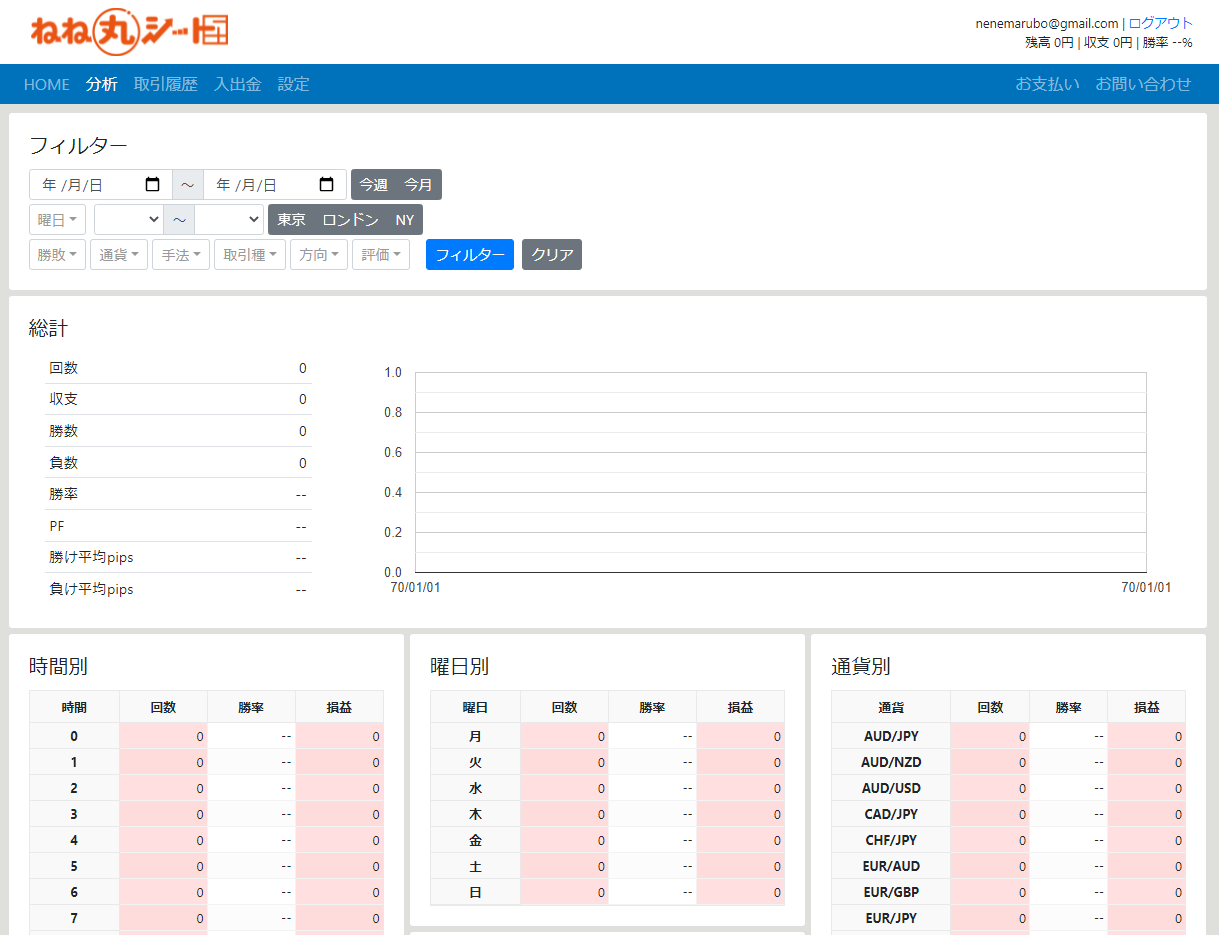Click the CHF/JPY row
Viewport: 1219px width, 935px height.
(1008, 840)
